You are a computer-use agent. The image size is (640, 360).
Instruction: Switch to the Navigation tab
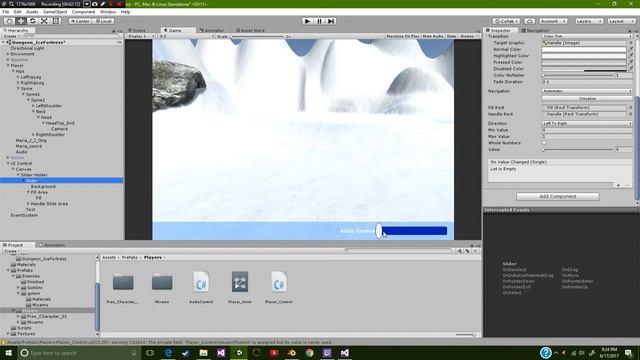pyautogui.click(x=535, y=30)
